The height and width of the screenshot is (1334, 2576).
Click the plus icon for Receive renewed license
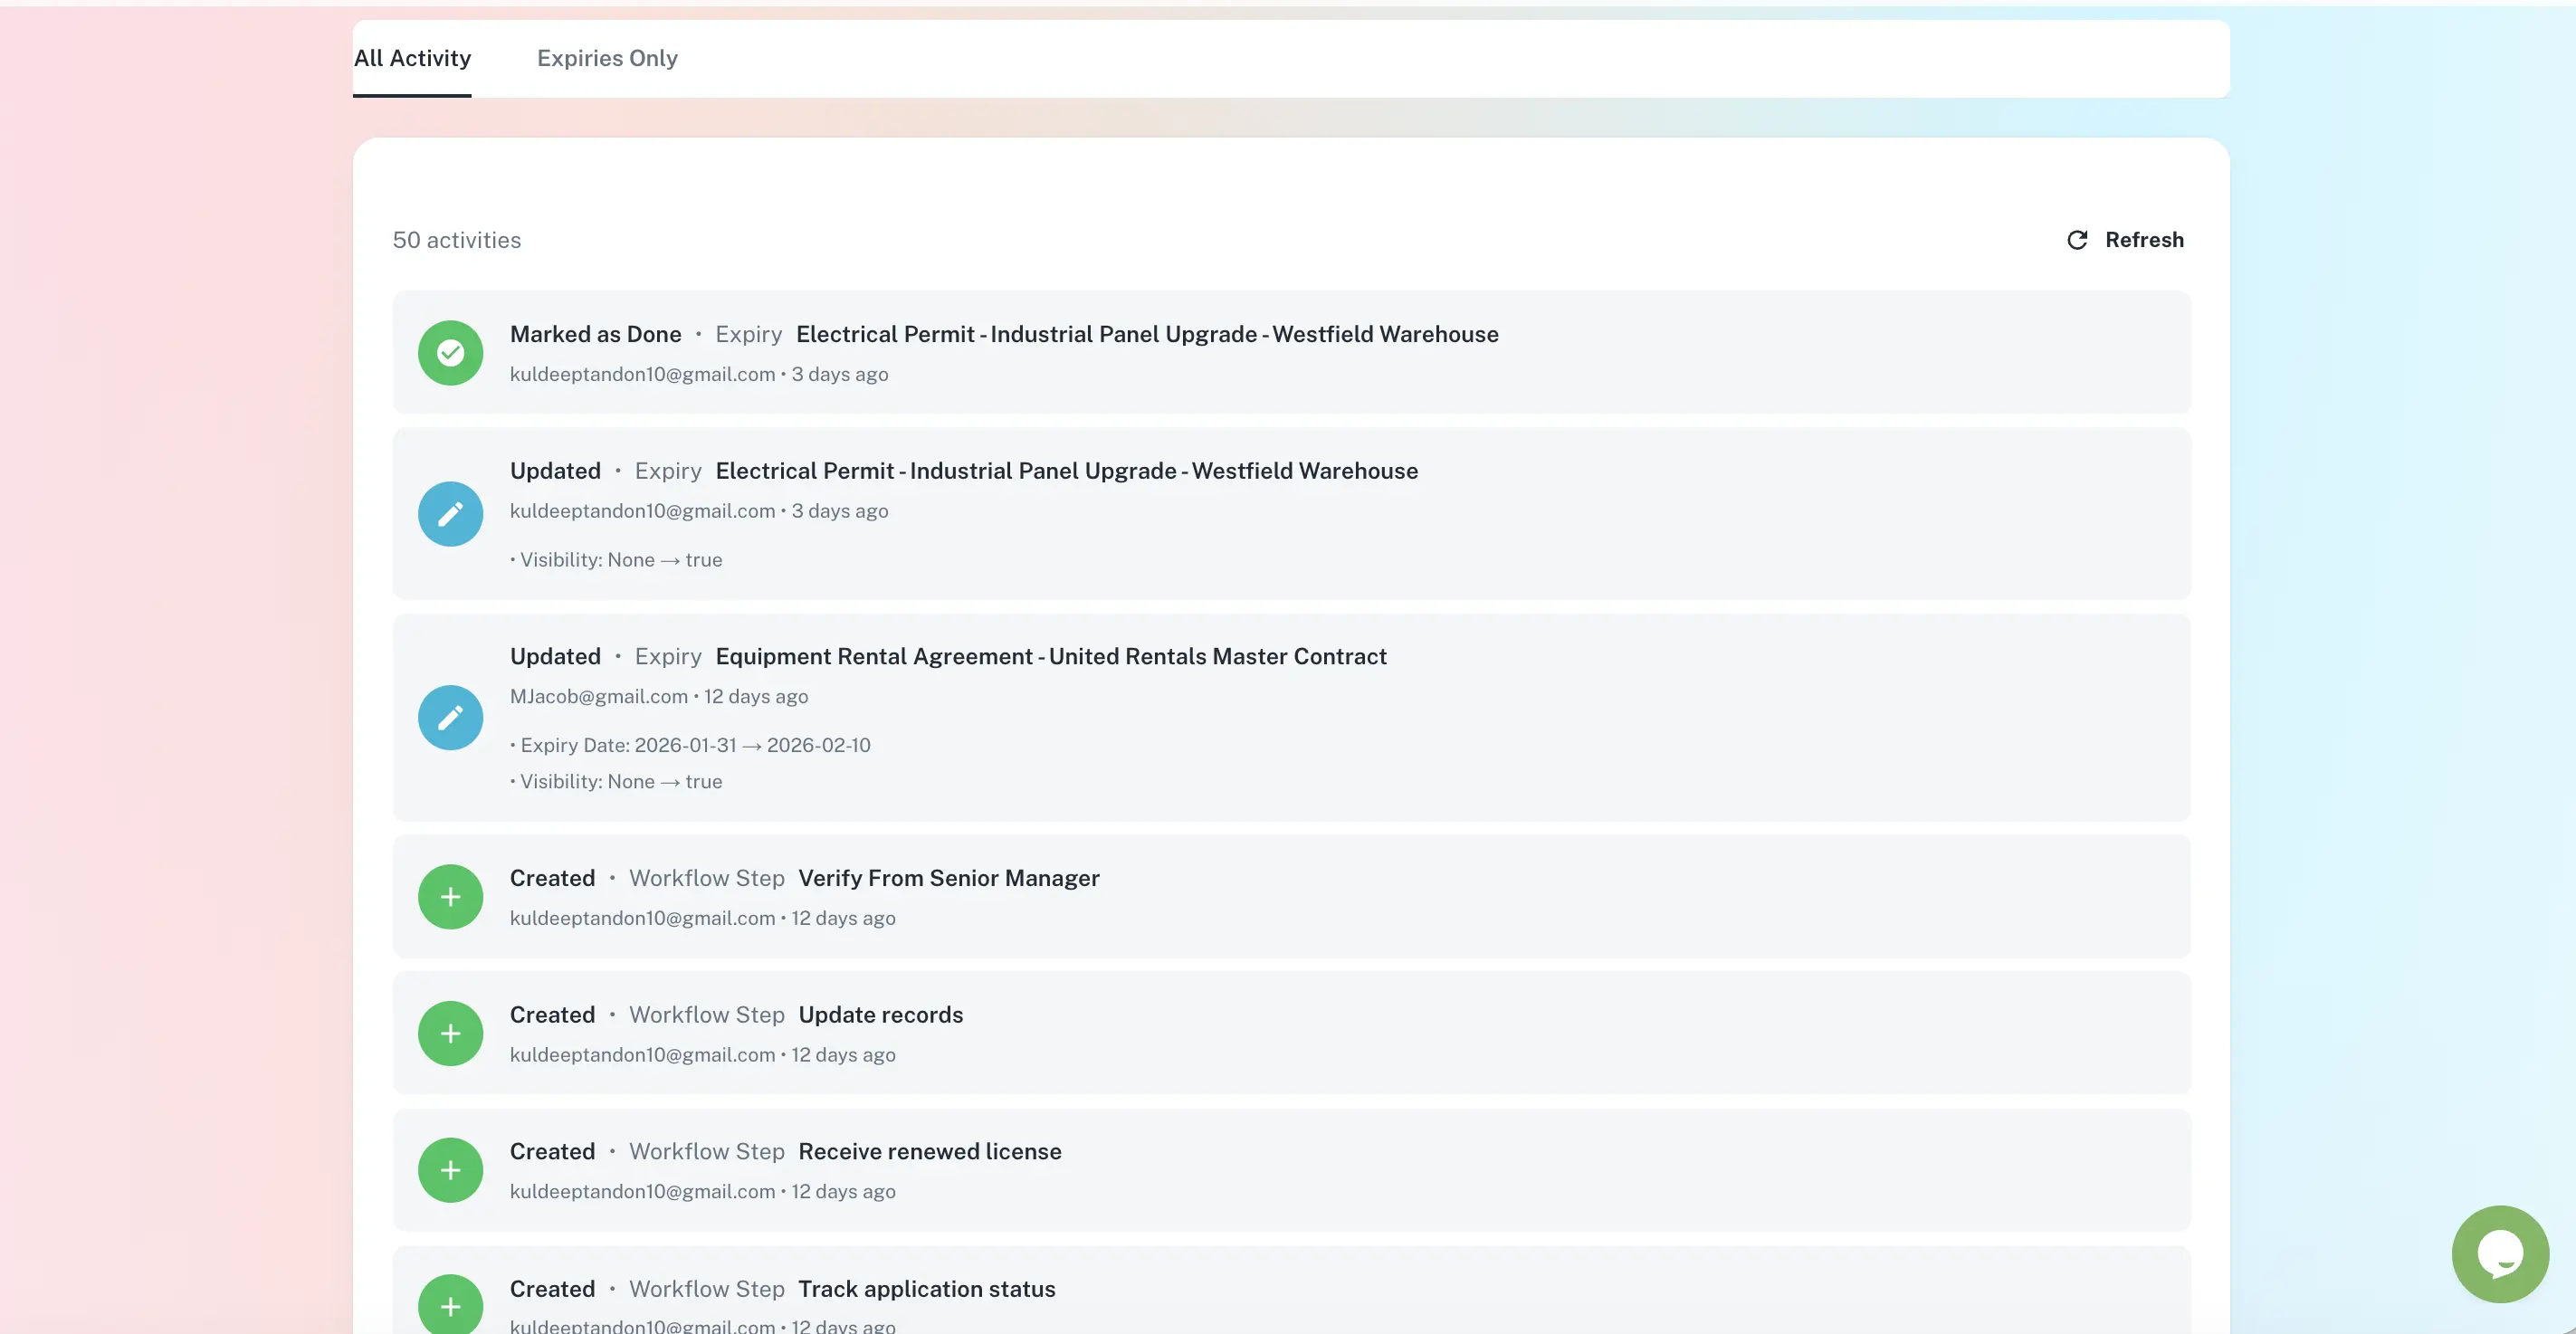[450, 1170]
